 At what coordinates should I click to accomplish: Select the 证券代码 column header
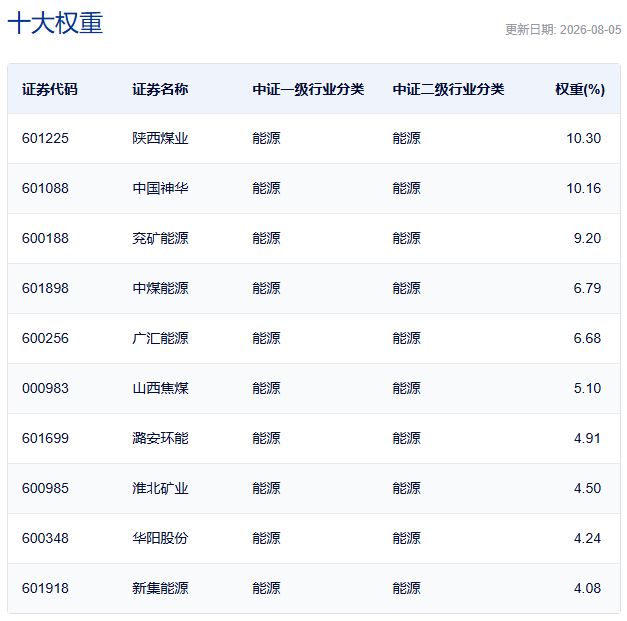(x=50, y=89)
